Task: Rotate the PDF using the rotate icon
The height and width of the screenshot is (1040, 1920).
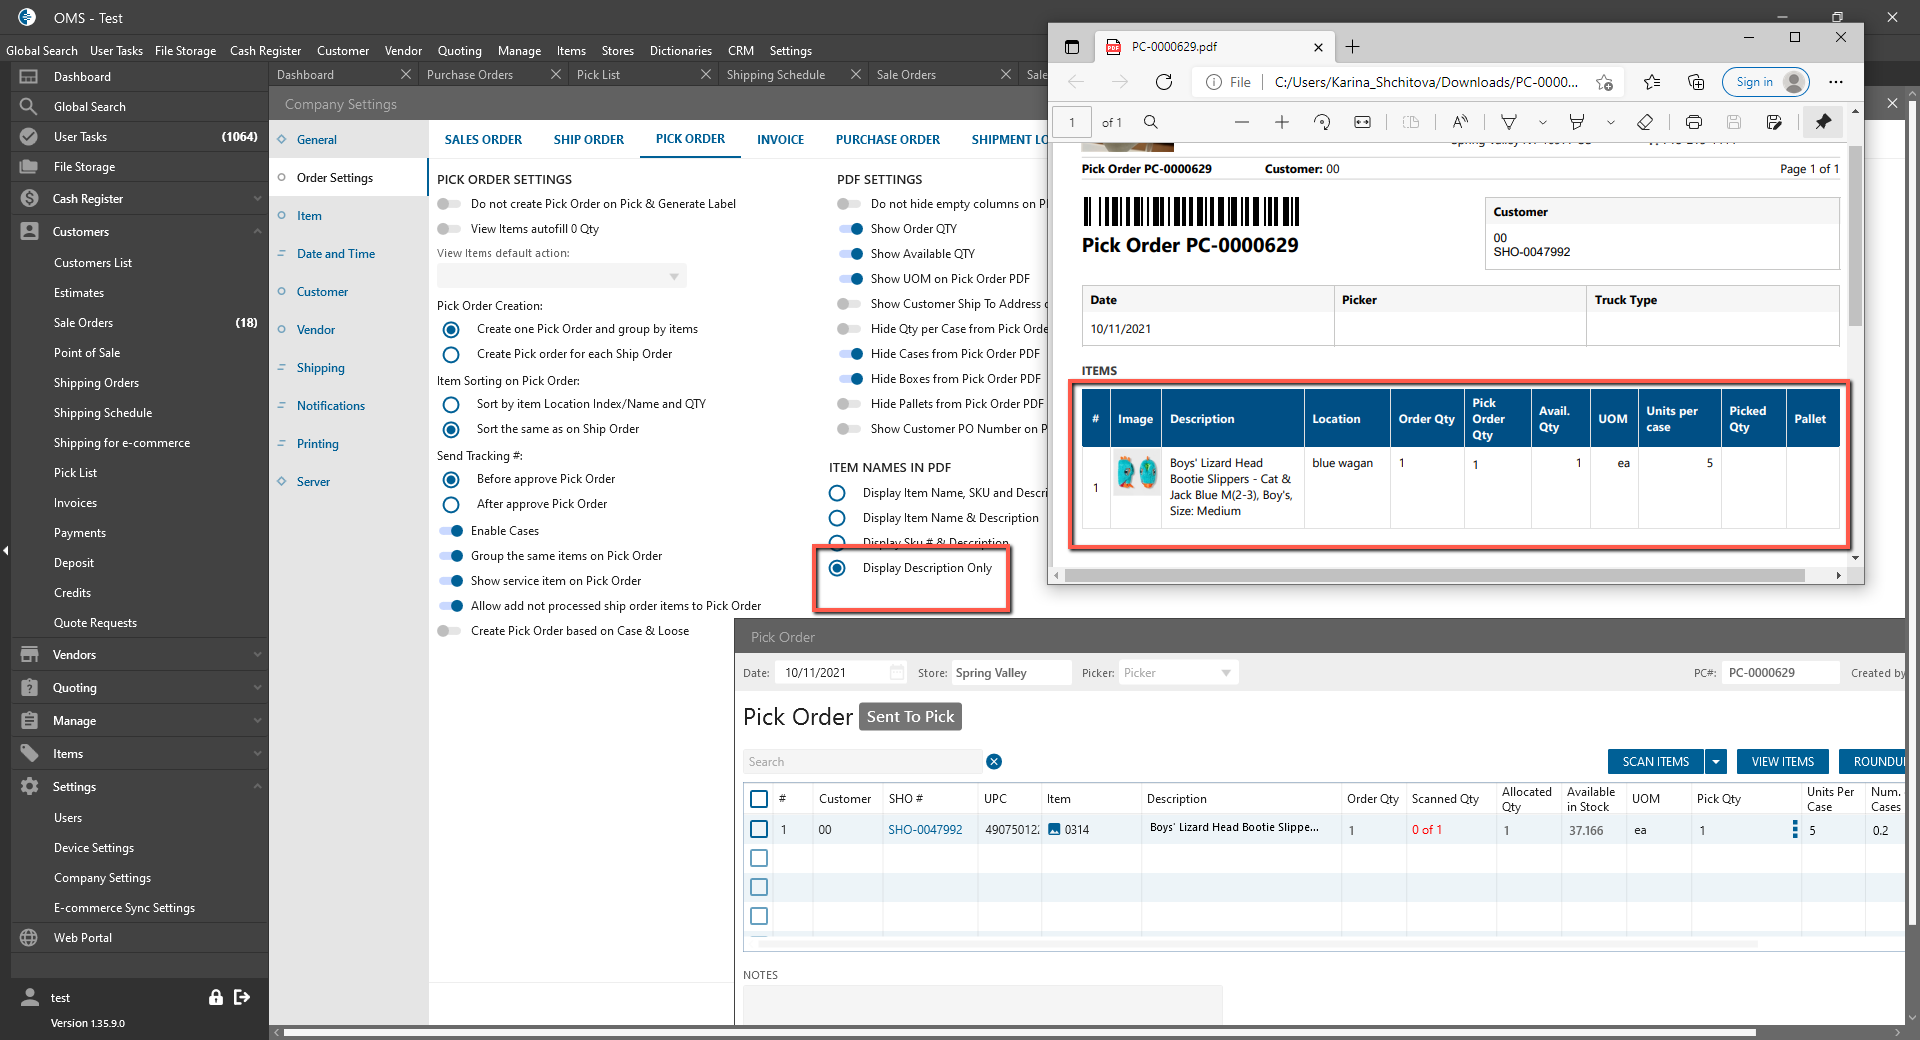Action: (1322, 122)
